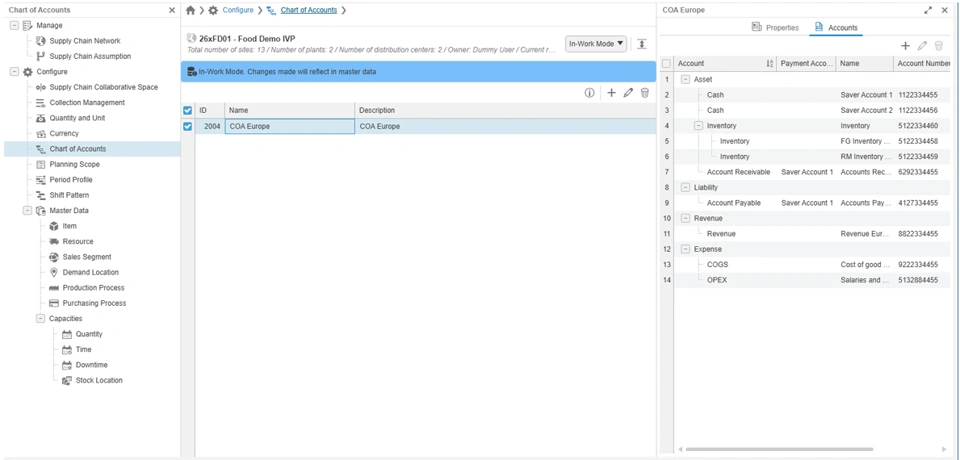Click the Demand Location pin icon

tap(53, 273)
